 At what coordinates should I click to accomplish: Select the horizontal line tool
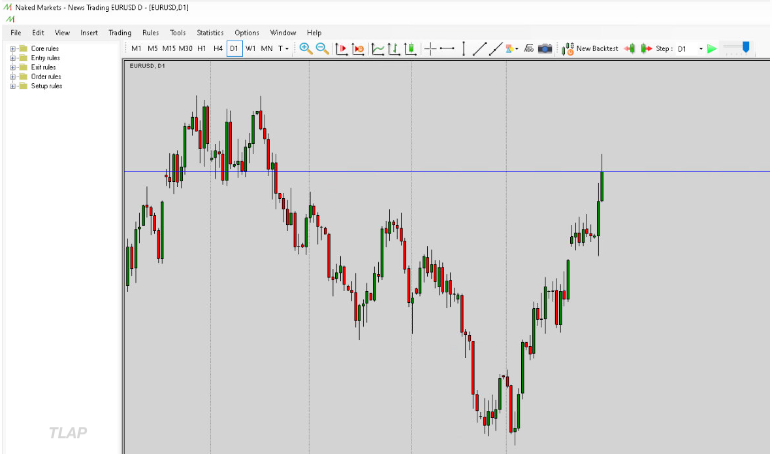(447, 48)
